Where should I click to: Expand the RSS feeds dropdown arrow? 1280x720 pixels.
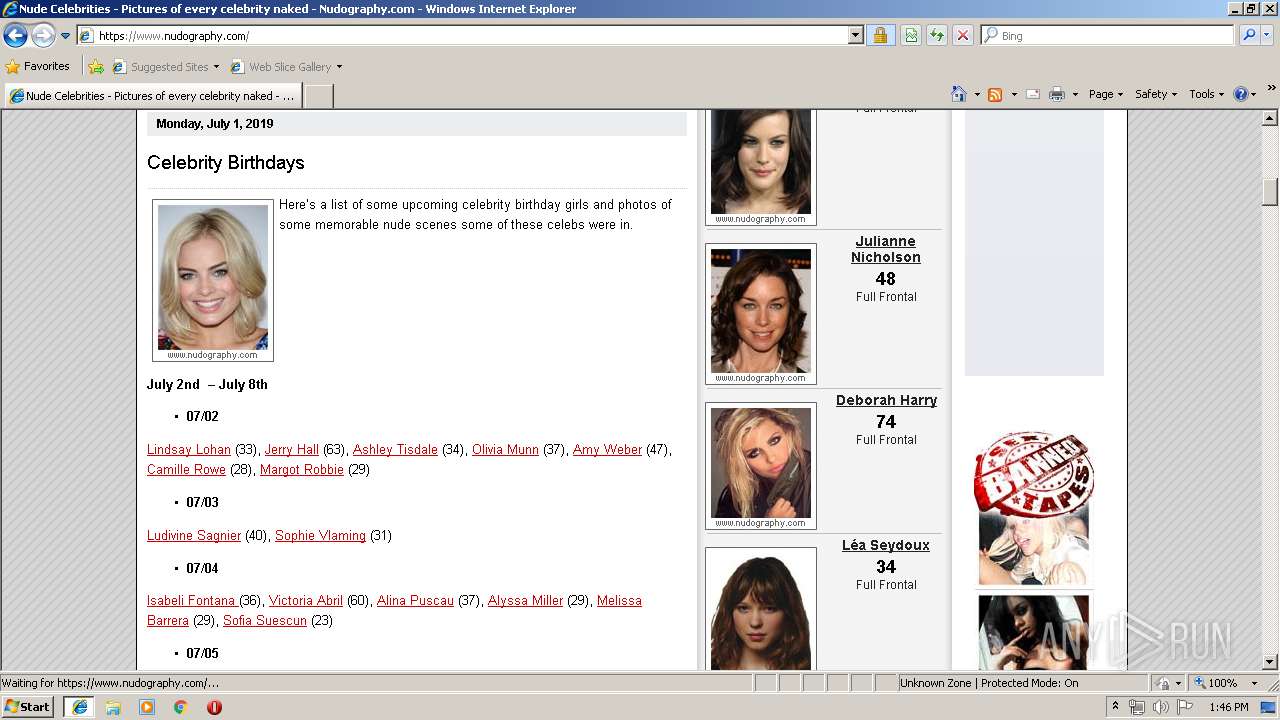[x=1013, y=94]
